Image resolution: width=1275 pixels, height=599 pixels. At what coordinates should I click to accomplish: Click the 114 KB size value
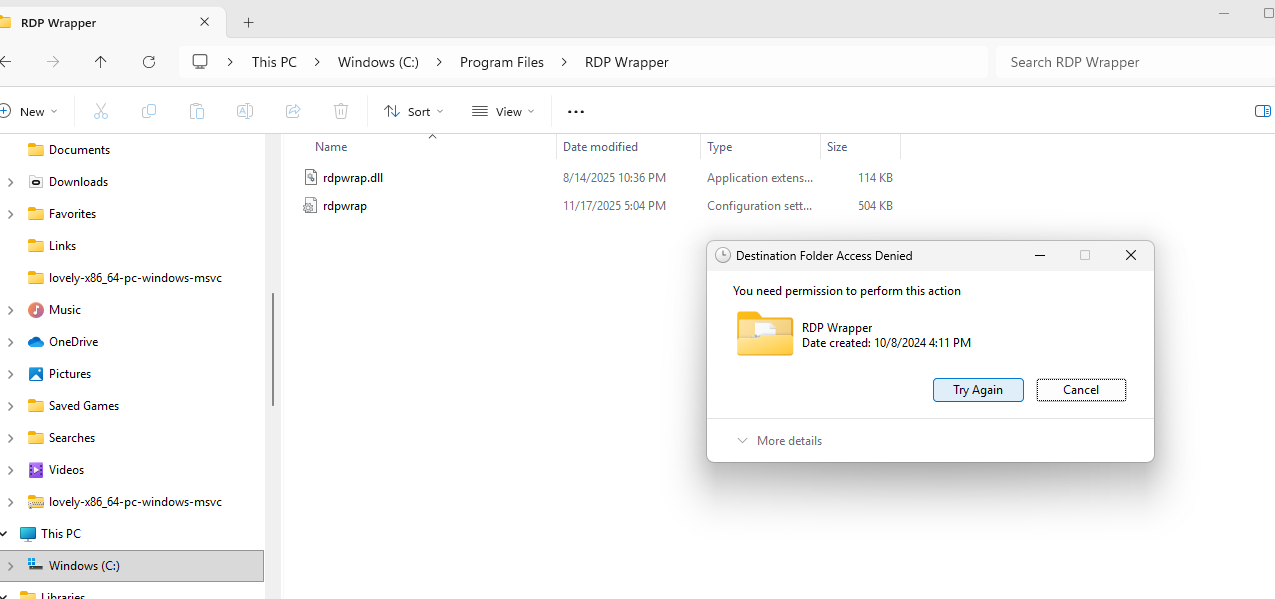pyautogui.click(x=875, y=178)
